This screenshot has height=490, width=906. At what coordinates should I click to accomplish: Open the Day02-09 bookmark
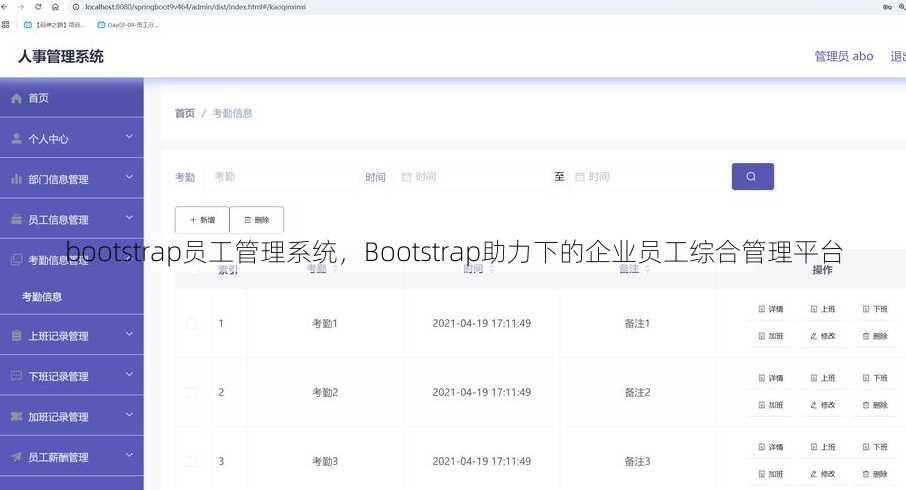pyautogui.click(x=128, y=25)
